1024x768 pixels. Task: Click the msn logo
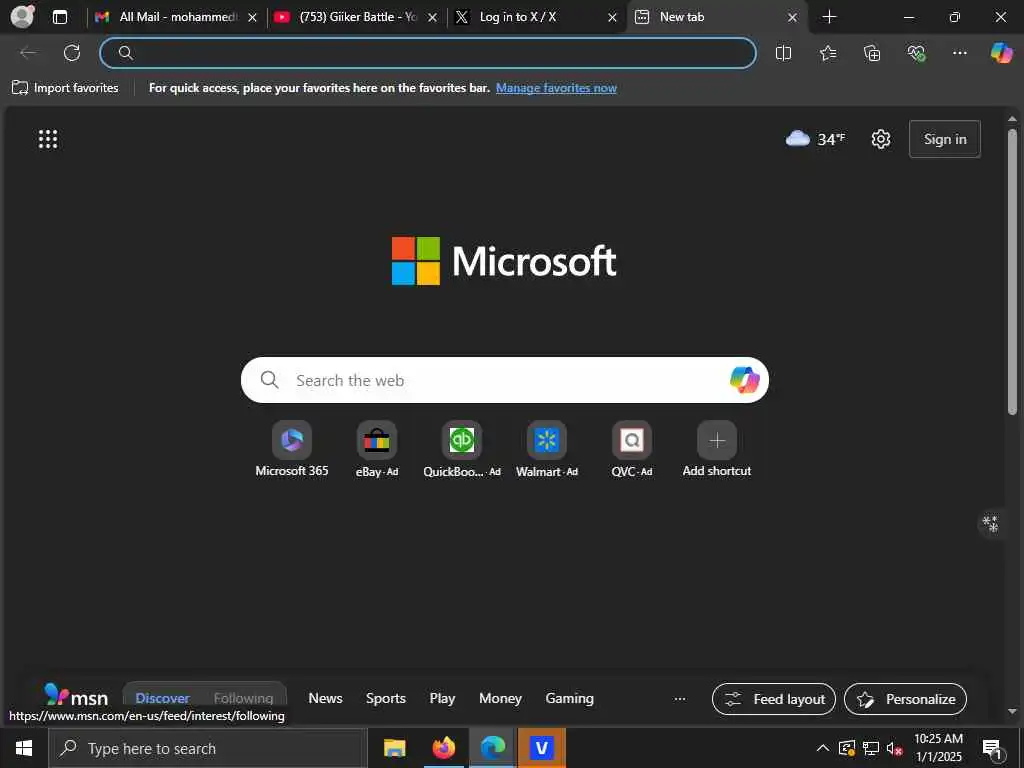(x=76, y=696)
